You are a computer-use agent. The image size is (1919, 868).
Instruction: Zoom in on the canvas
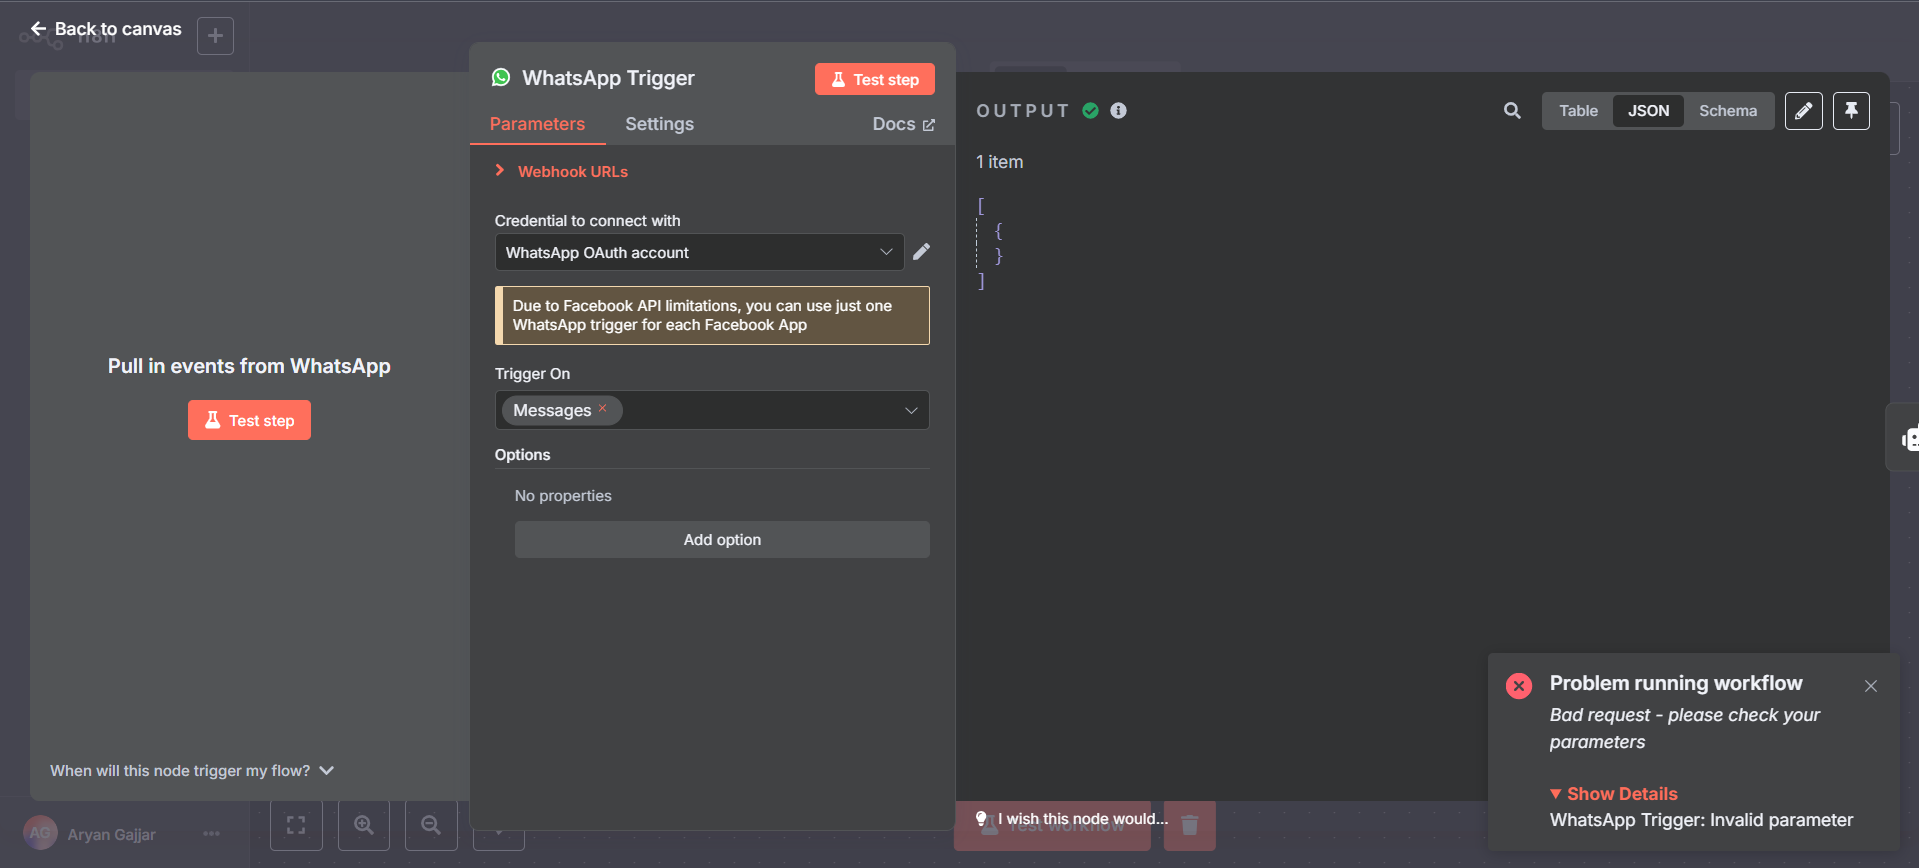pyautogui.click(x=364, y=825)
